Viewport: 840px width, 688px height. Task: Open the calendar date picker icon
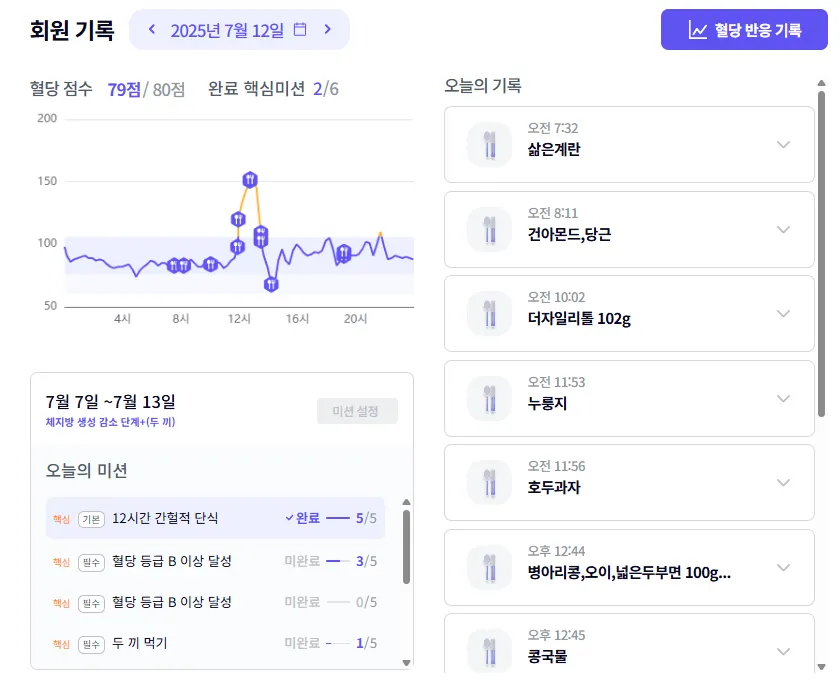[300, 29]
